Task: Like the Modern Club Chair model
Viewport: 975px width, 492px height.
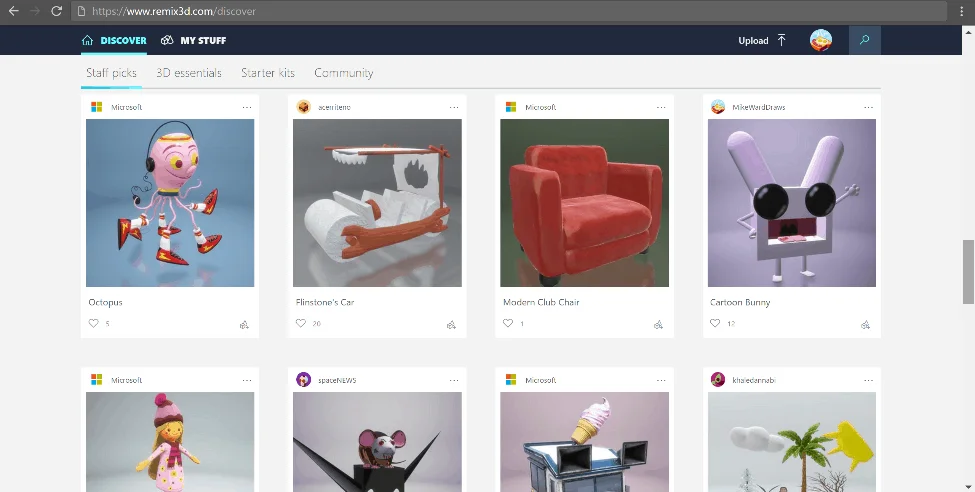Action: point(507,323)
